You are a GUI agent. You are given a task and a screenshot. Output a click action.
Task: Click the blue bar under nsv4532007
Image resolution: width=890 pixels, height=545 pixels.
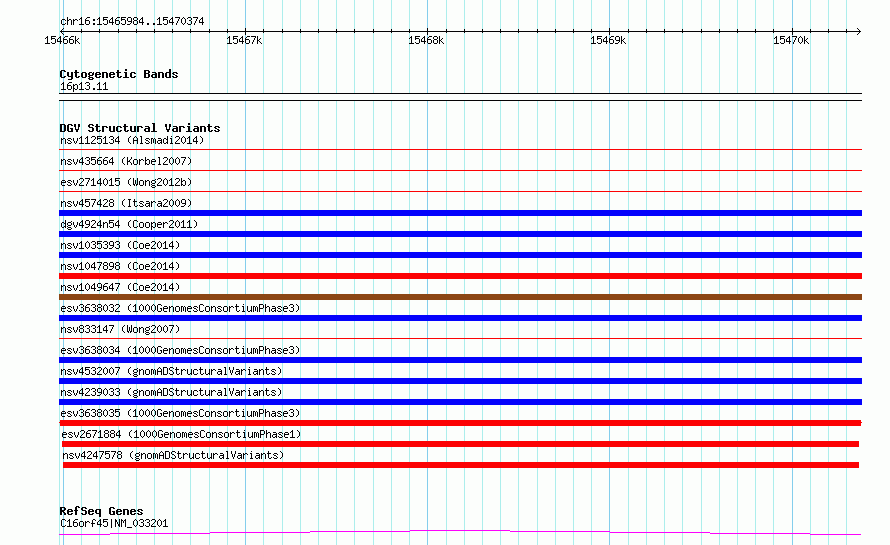460,381
